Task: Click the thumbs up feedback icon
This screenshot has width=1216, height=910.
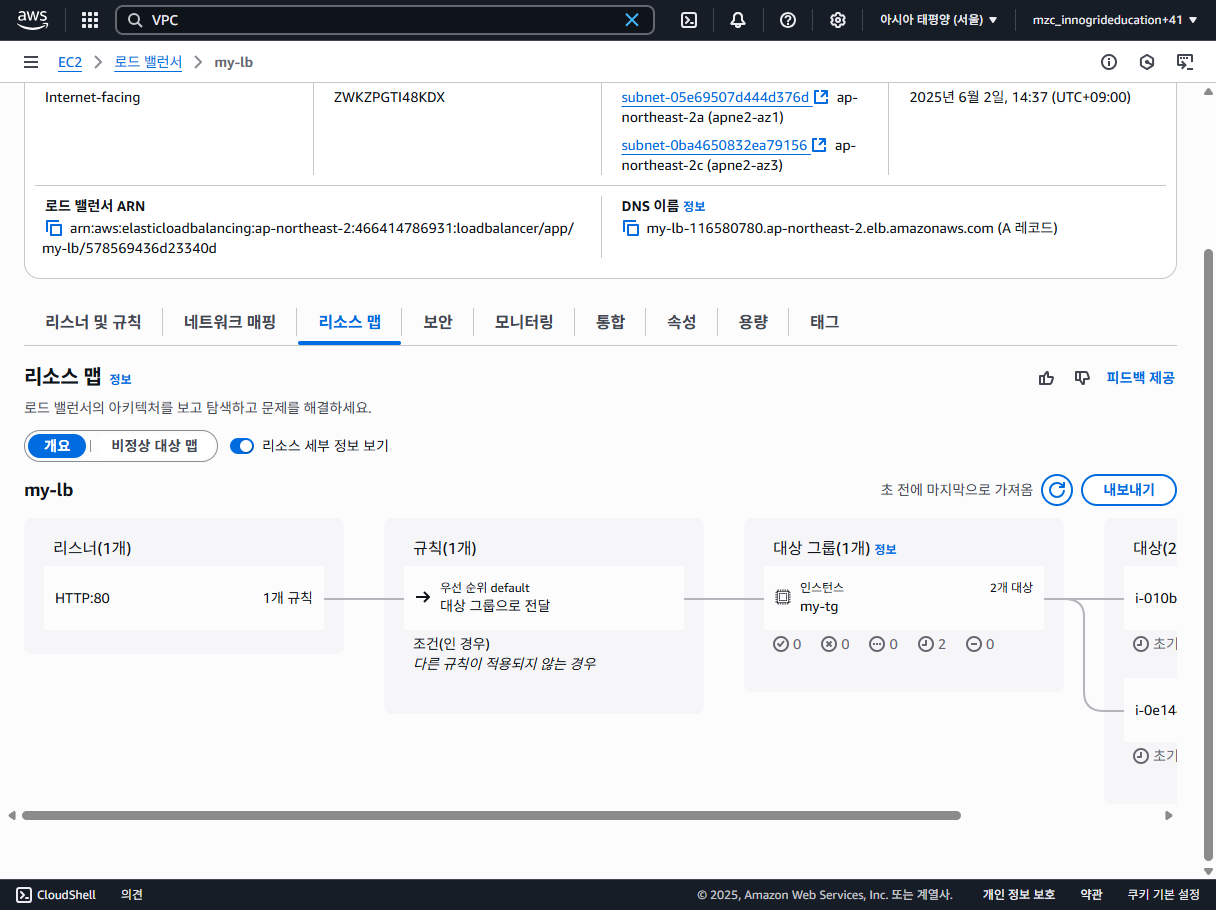Action: click(1047, 378)
